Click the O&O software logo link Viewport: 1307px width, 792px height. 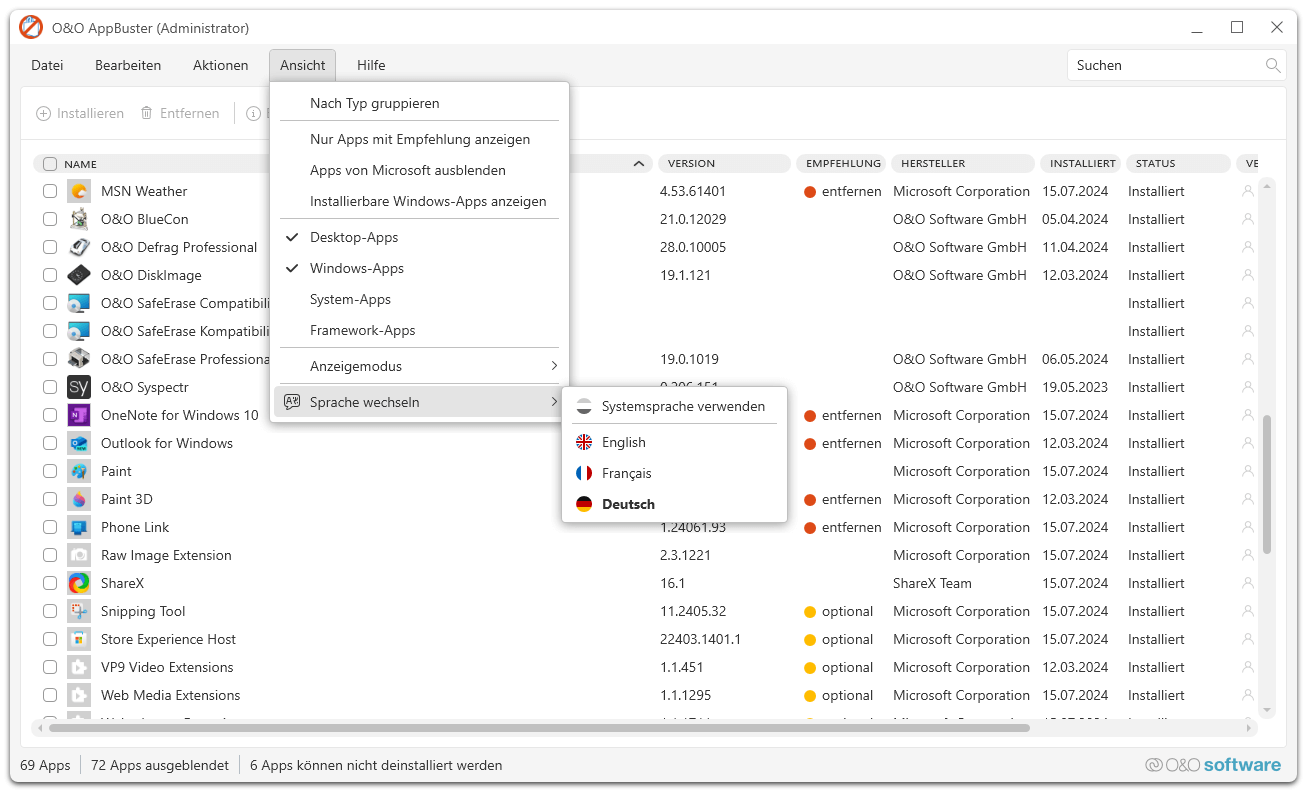(x=1213, y=765)
